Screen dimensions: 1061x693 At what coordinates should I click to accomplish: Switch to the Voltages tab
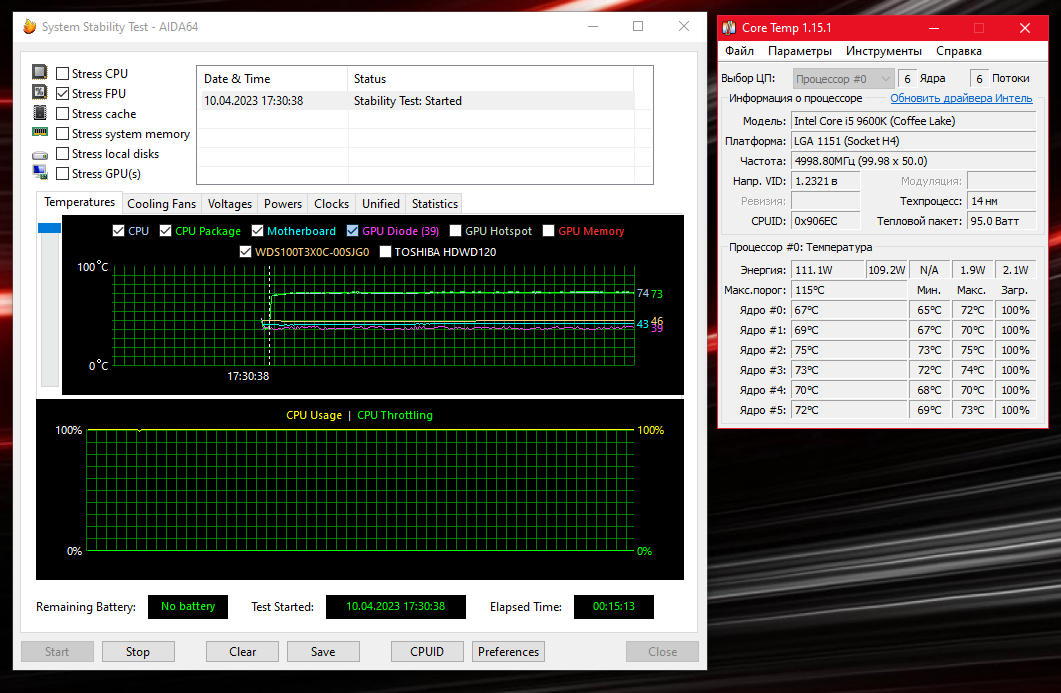tap(229, 204)
